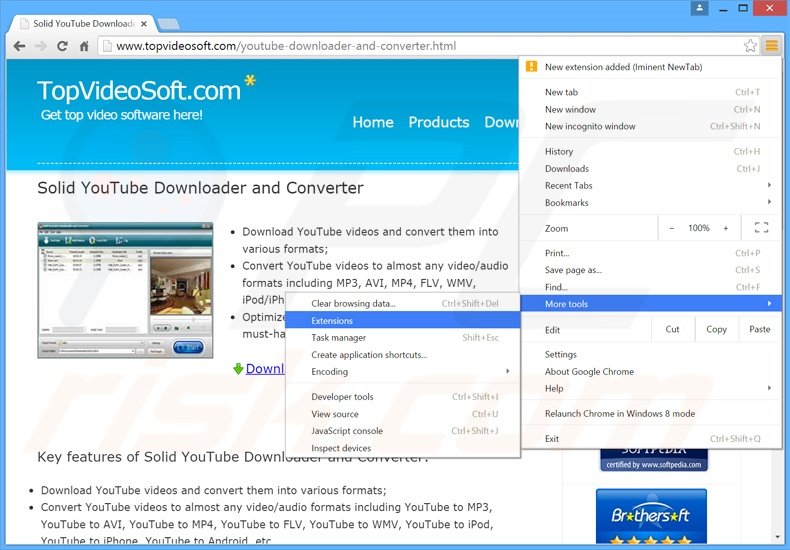Click the TopVideoSoft.com site logo
Viewport: 790px width, 550px height.
point(147,90)
